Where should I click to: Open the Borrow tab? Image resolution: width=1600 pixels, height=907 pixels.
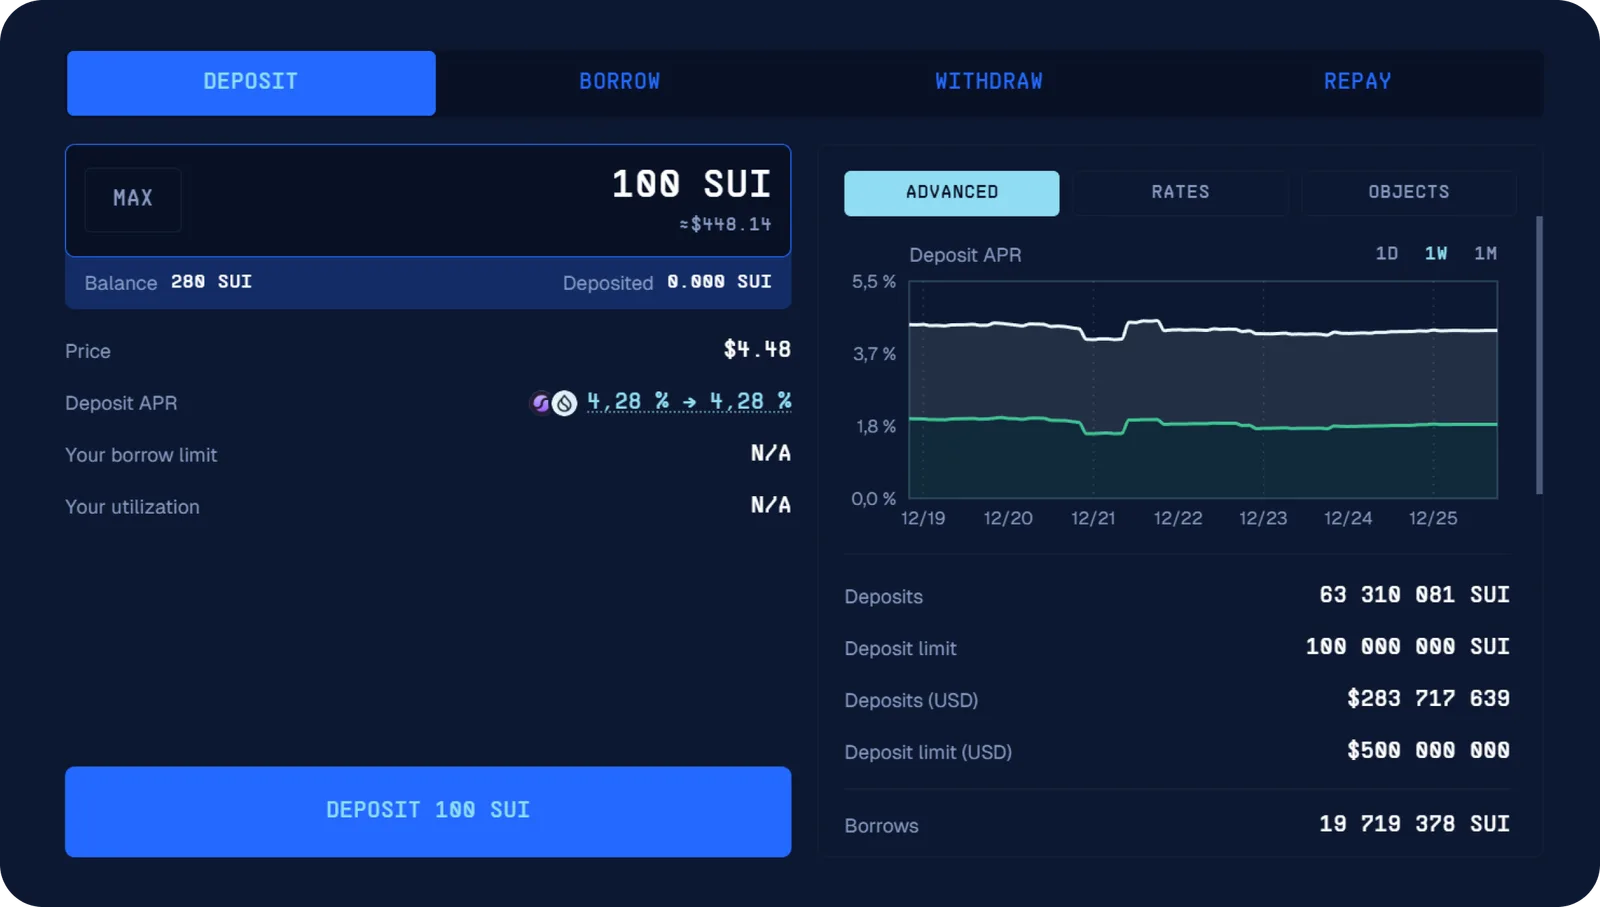(620, 83)
